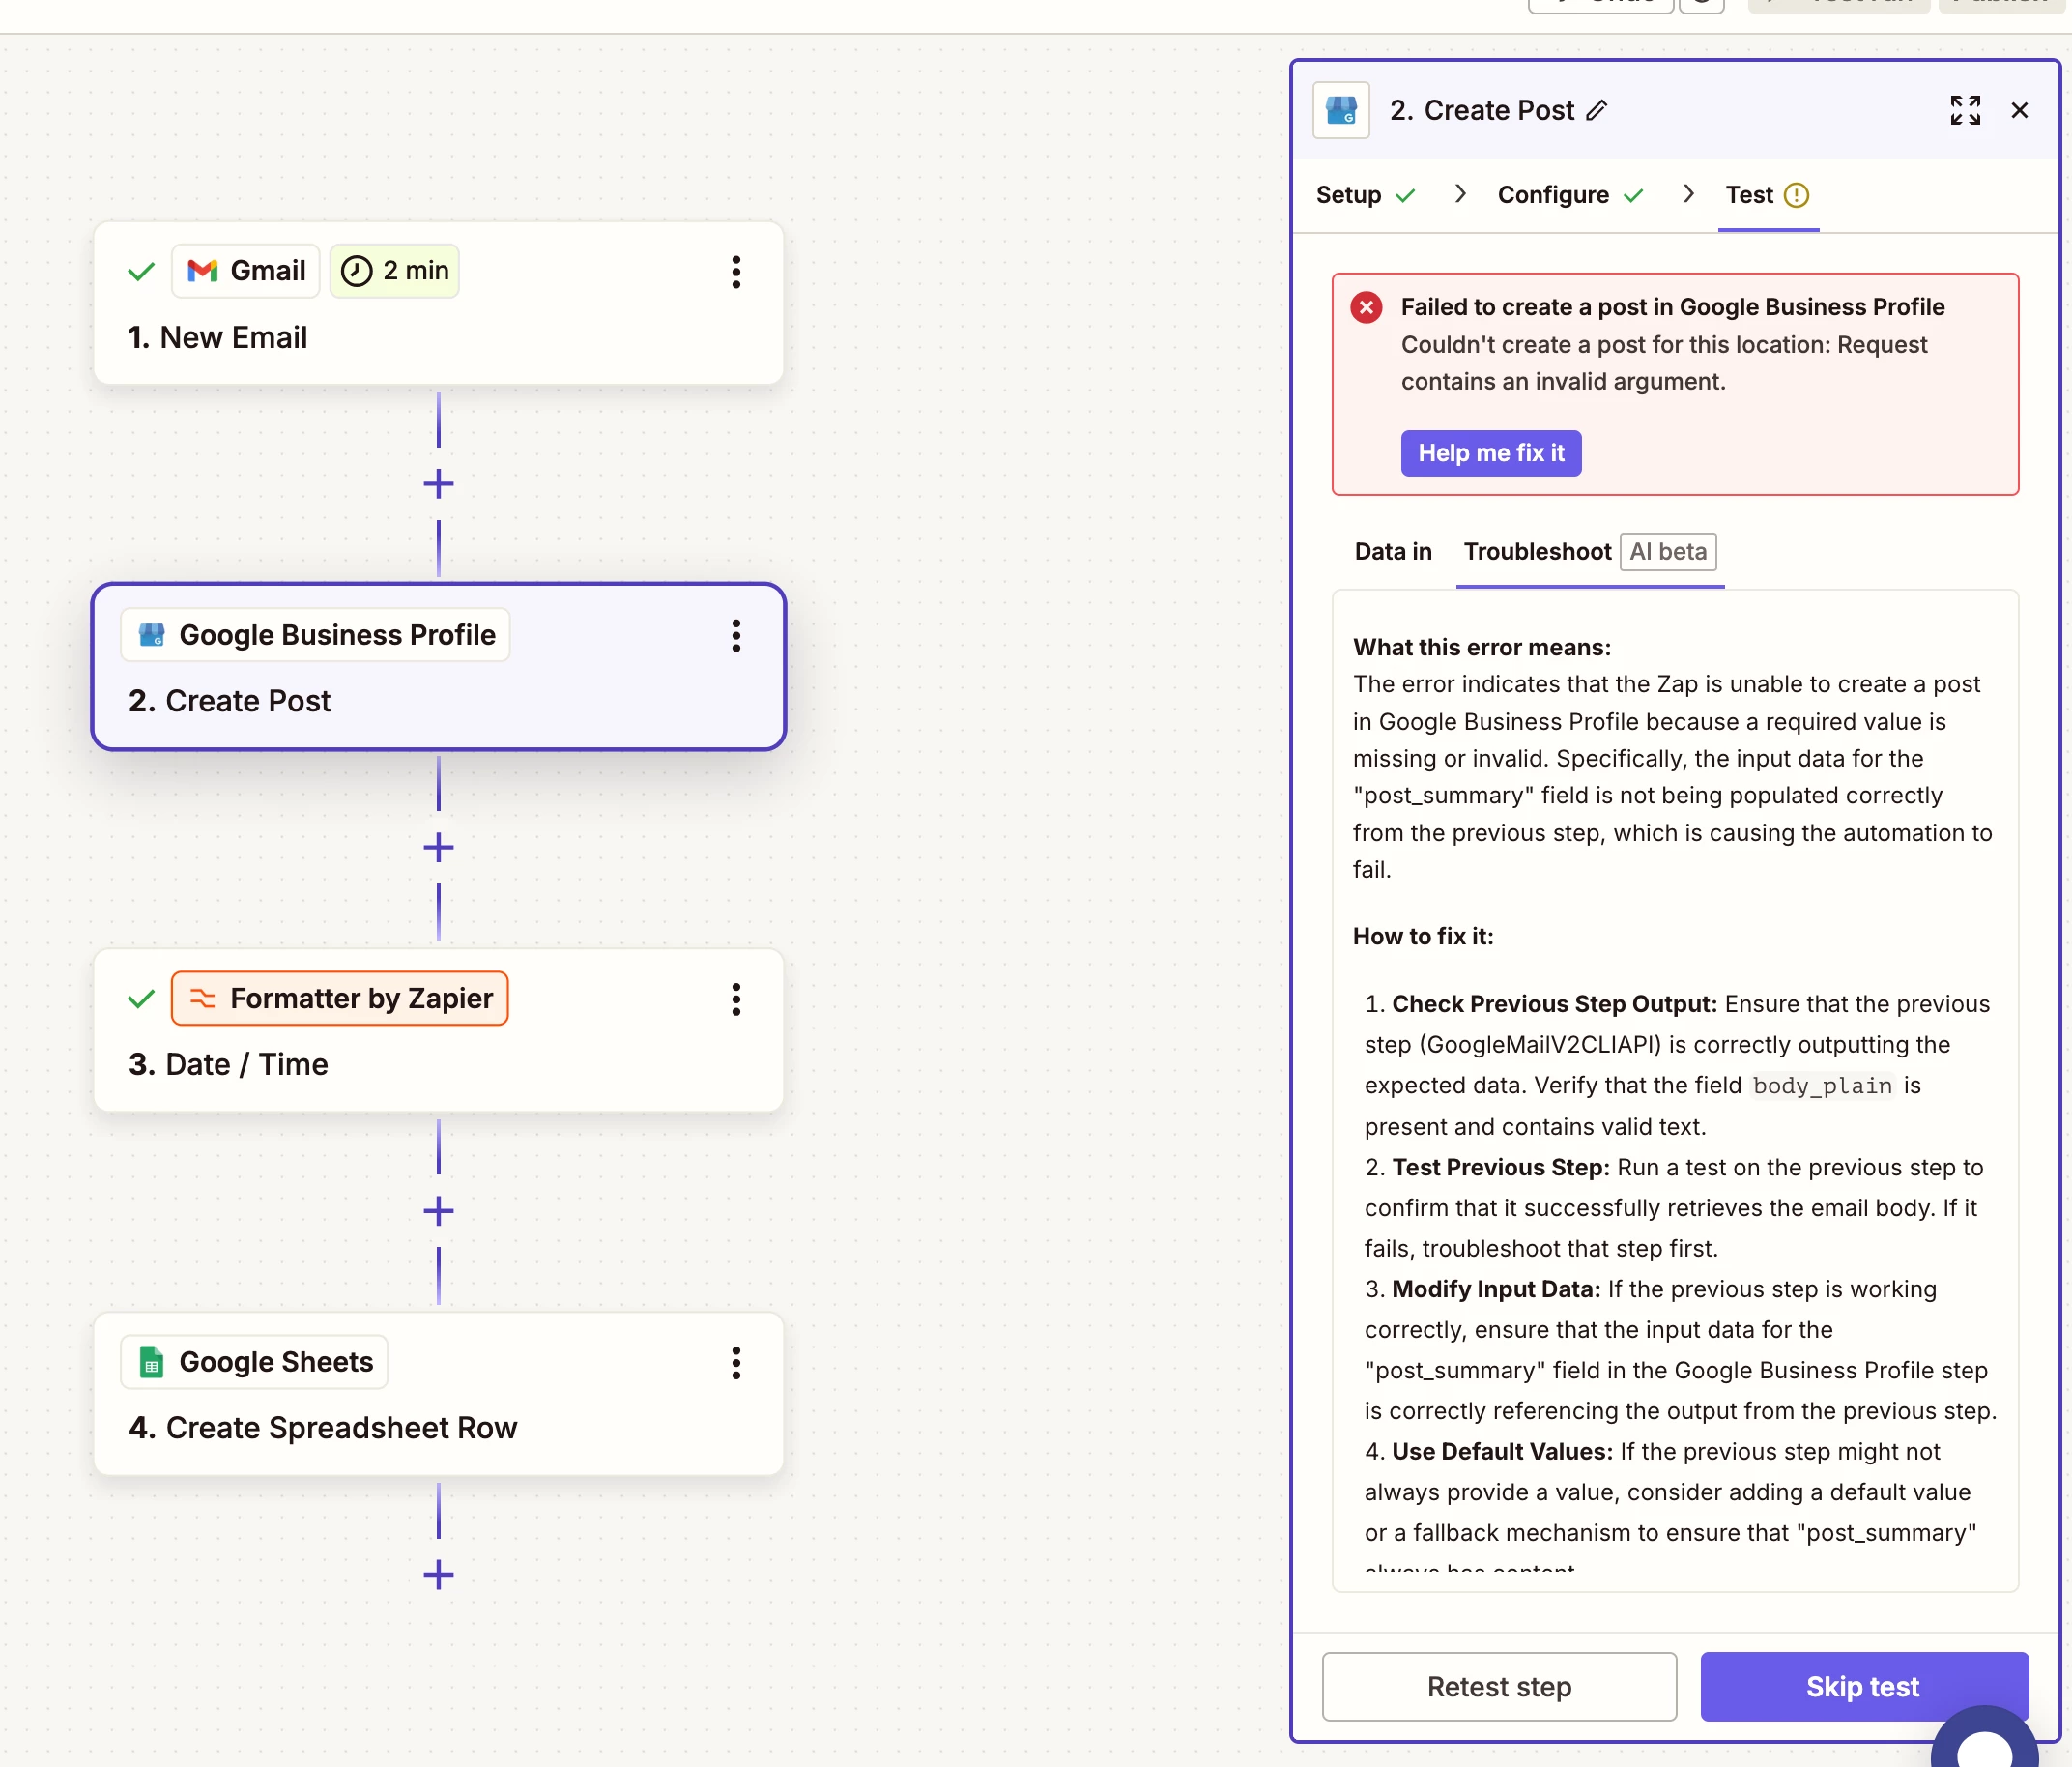Open the three-dot menu on Gmail step
This screenshot has width=2072, height=1767.
click(x=736, y=272)
